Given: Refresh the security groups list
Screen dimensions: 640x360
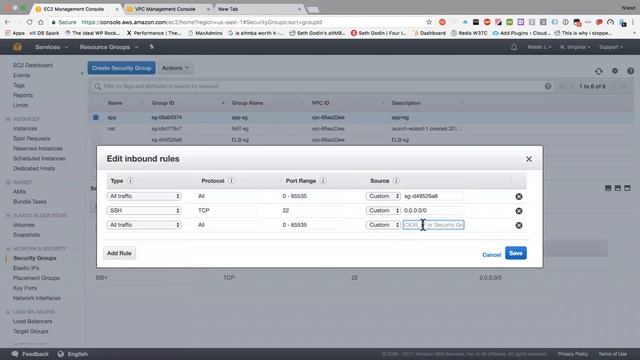Looking at the screenshot, I should (599, 71).
